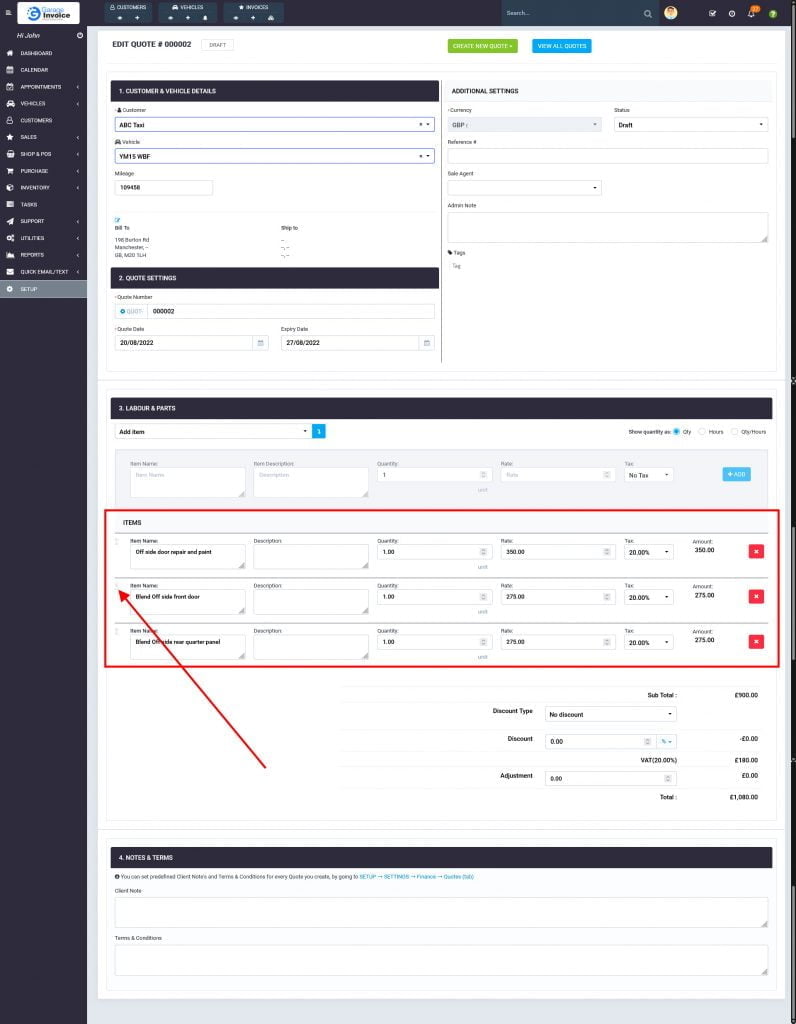Click the user avatar in top bar

[671, 13]
